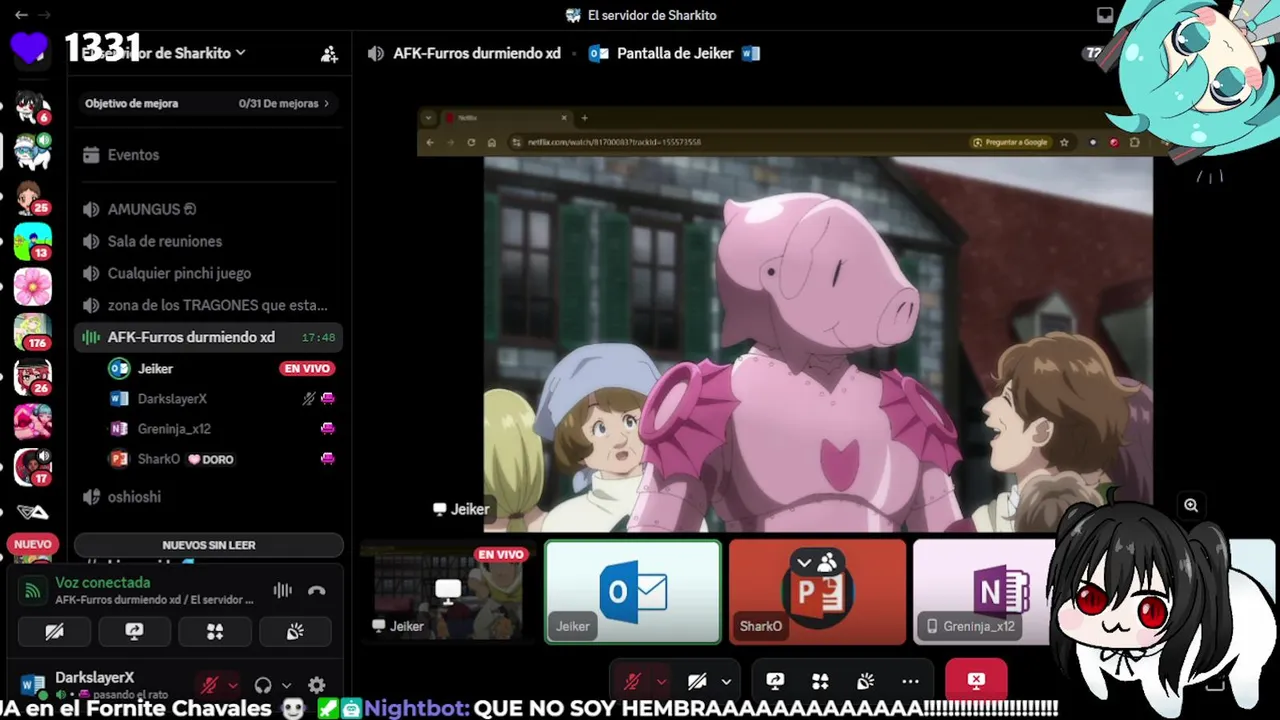Image resolution: width=1280 pixels, height=720 pixels.
Task: Open user settings gear
Action: 317,685
